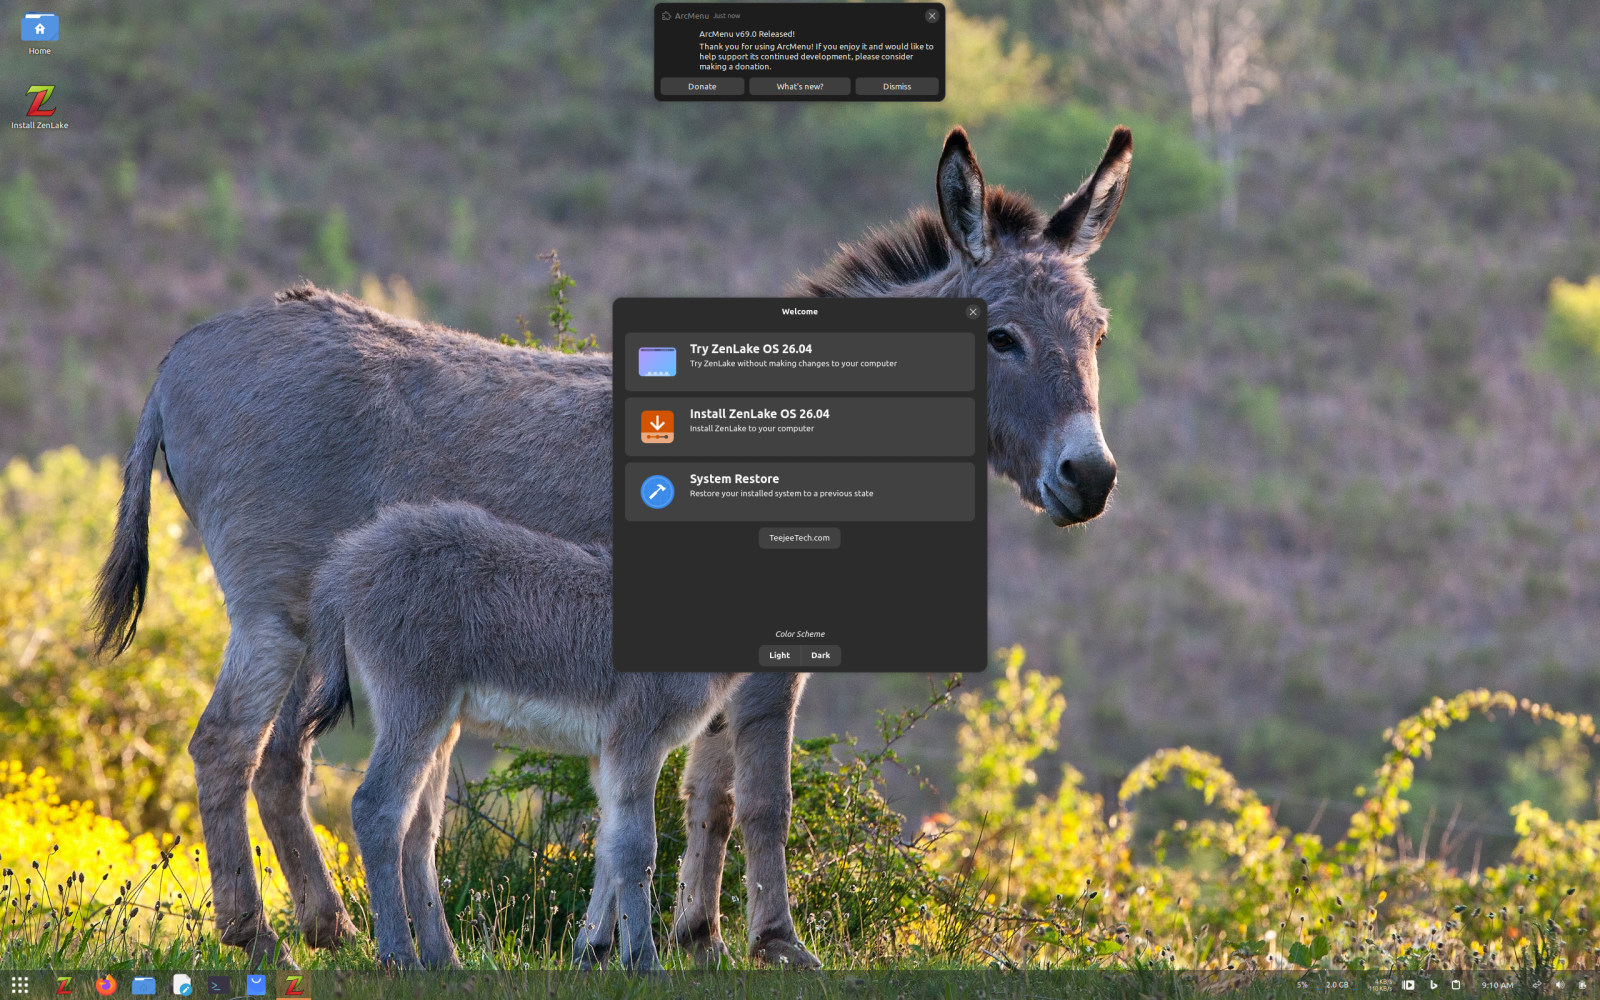Click the Try ZenLake OS desktop icon in the Welcome dialog

click(x=657, y=361)
